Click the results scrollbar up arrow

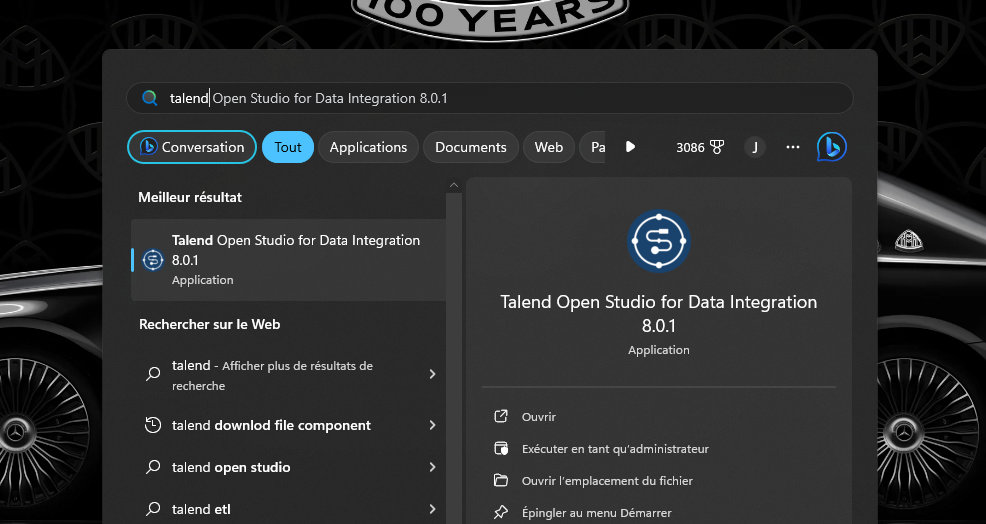(x=454, y=185)
